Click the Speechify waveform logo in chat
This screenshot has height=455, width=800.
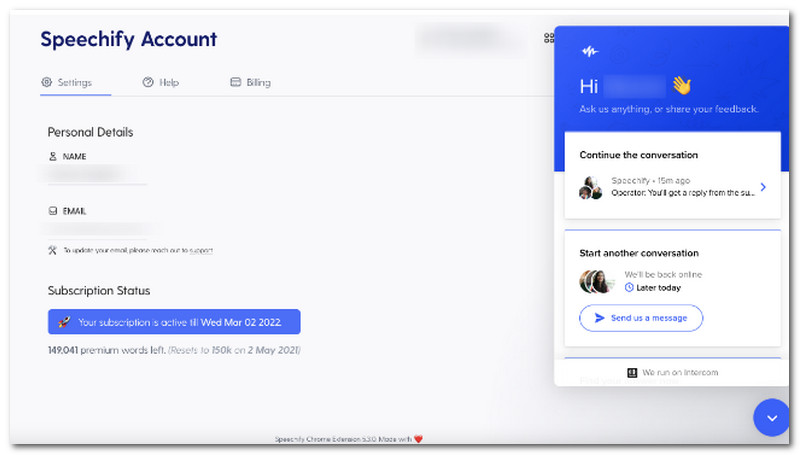coord(590,51)
